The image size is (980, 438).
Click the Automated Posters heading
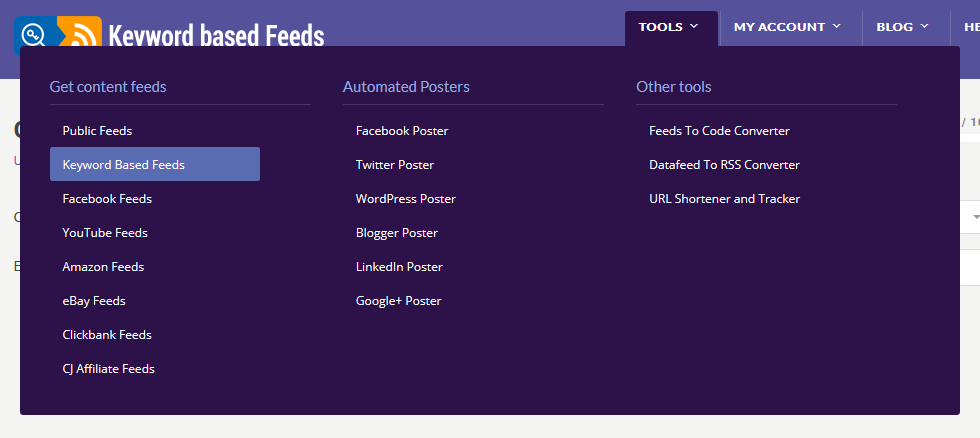(406, 87)
